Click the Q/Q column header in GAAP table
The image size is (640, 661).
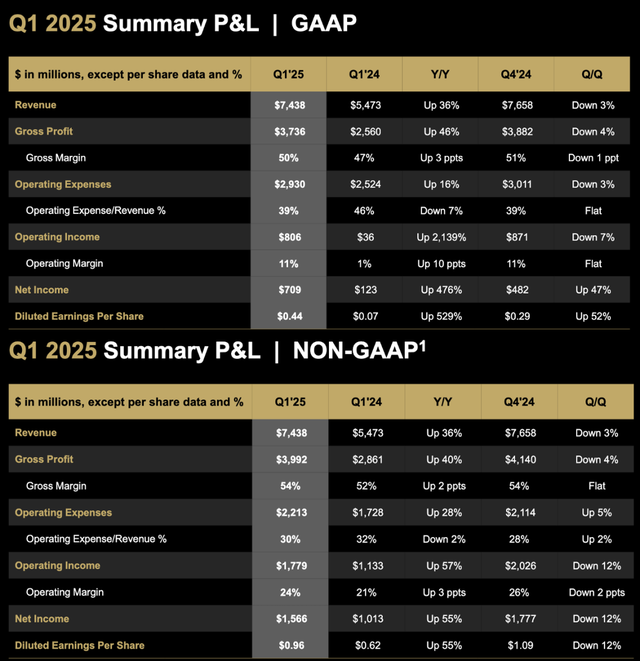(595, 74)
